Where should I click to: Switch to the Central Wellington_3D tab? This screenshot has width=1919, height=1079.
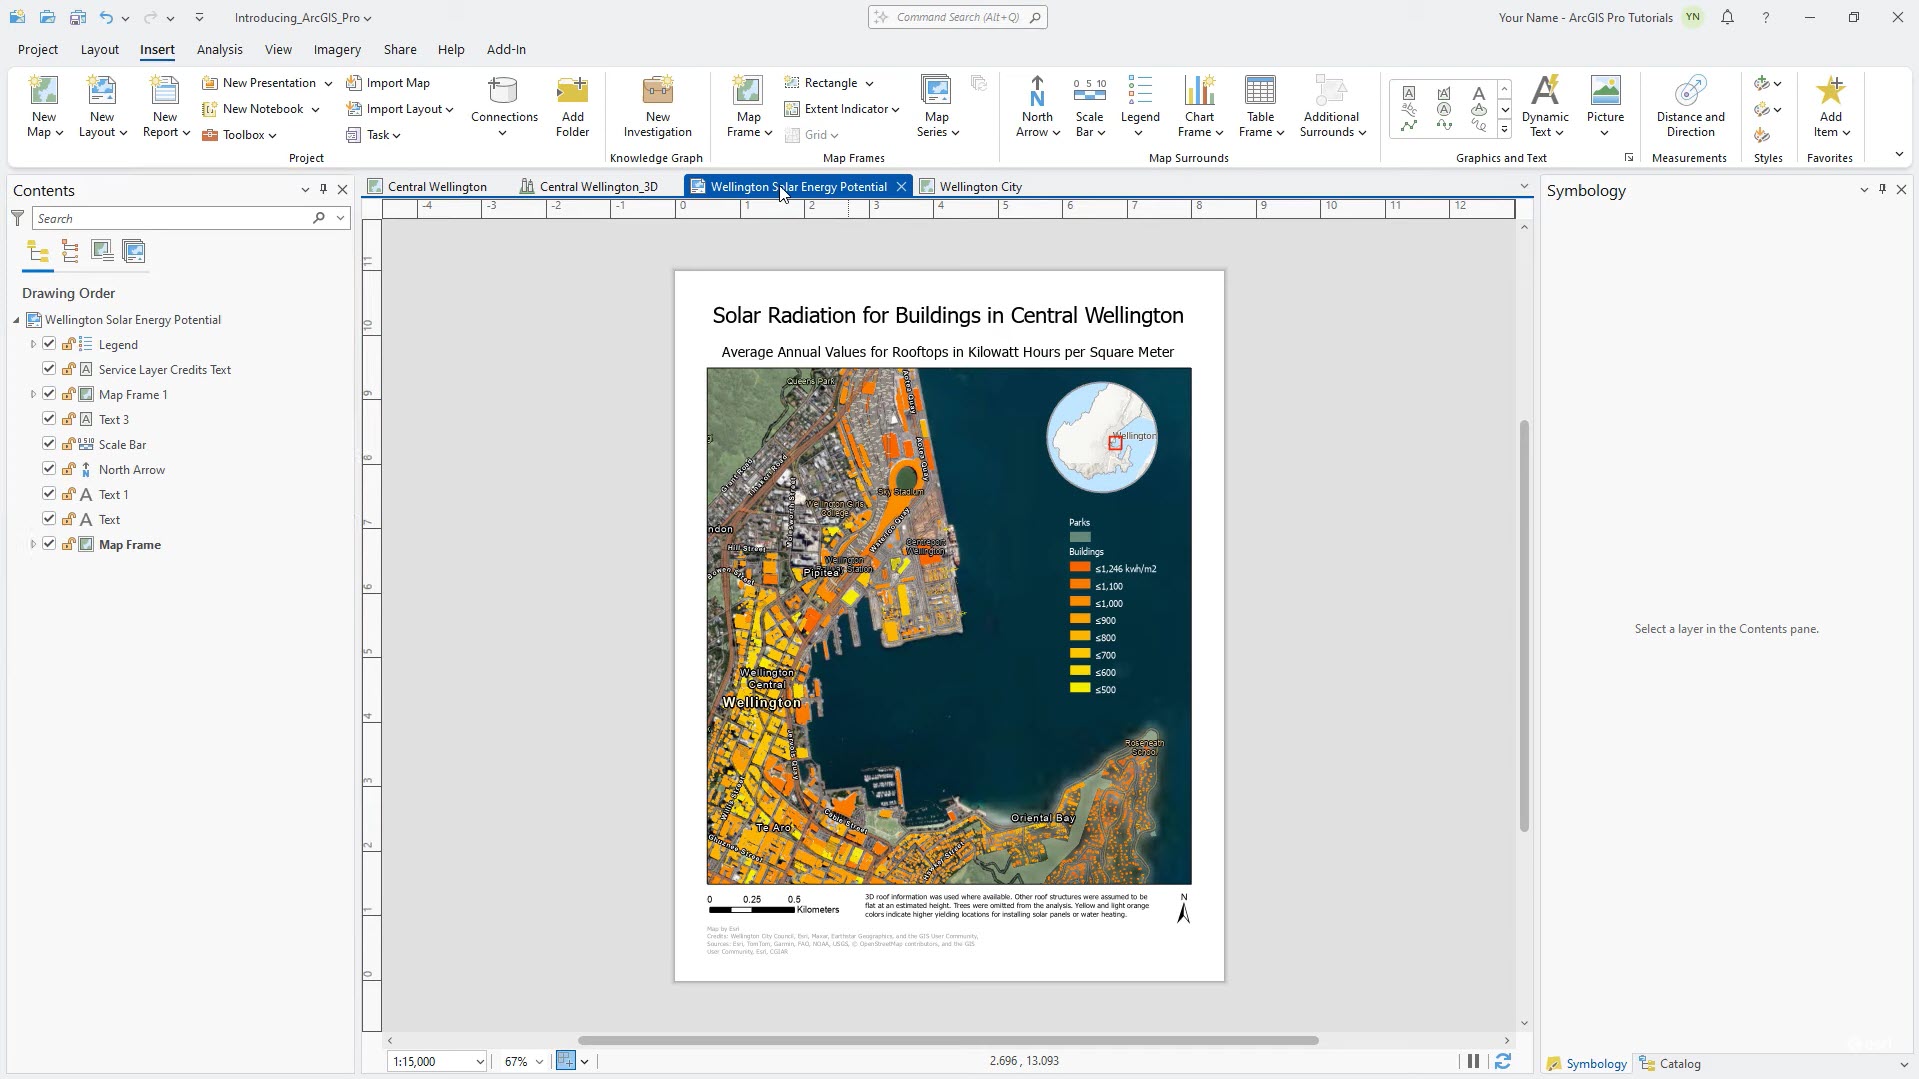tap(598, 187)
